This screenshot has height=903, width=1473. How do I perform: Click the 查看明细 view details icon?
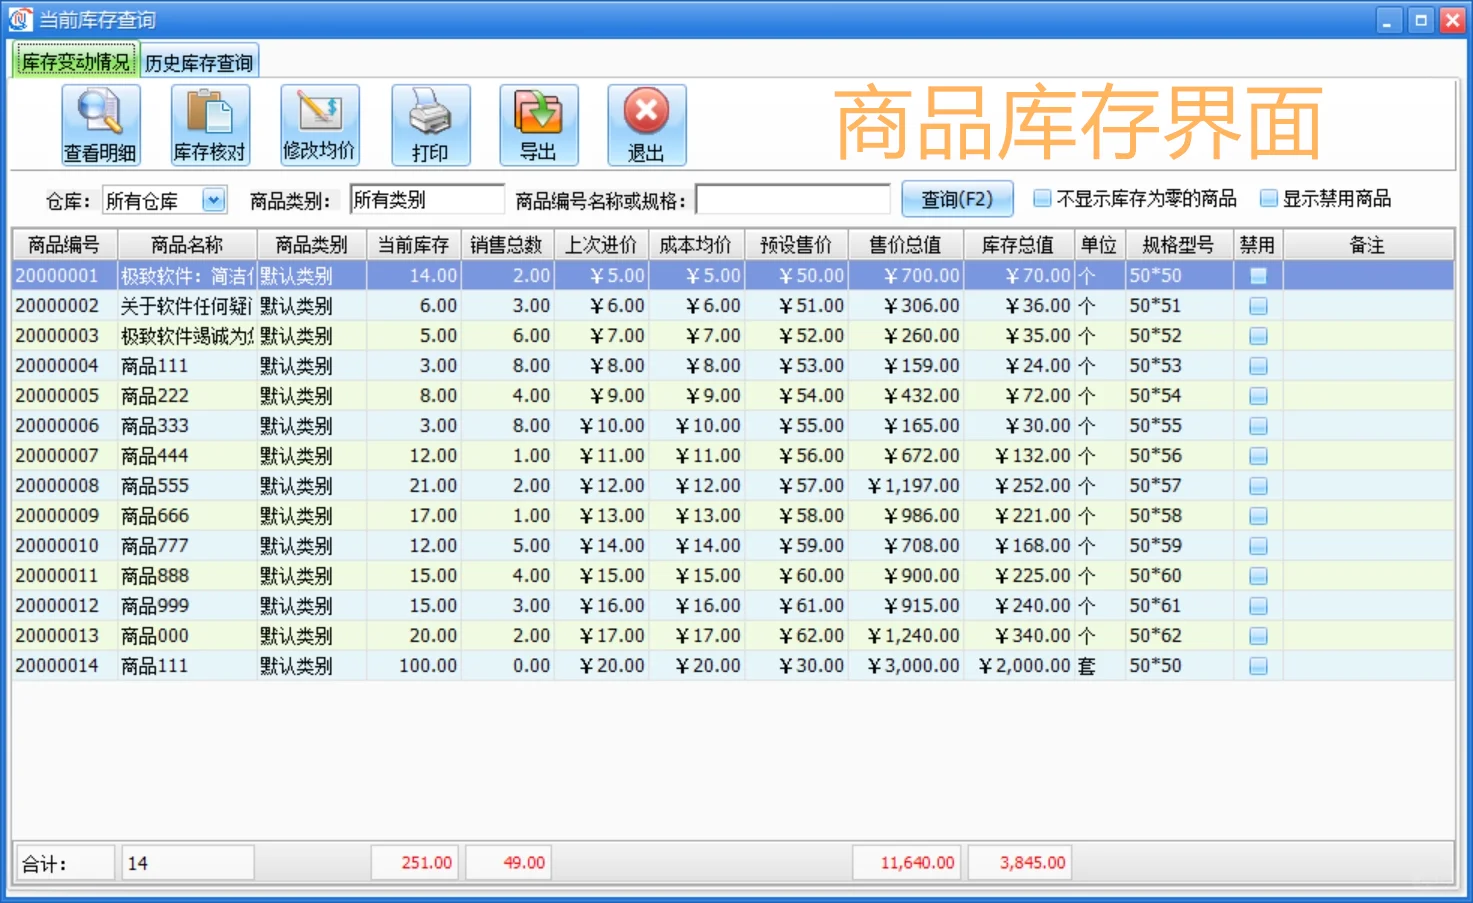99,124
